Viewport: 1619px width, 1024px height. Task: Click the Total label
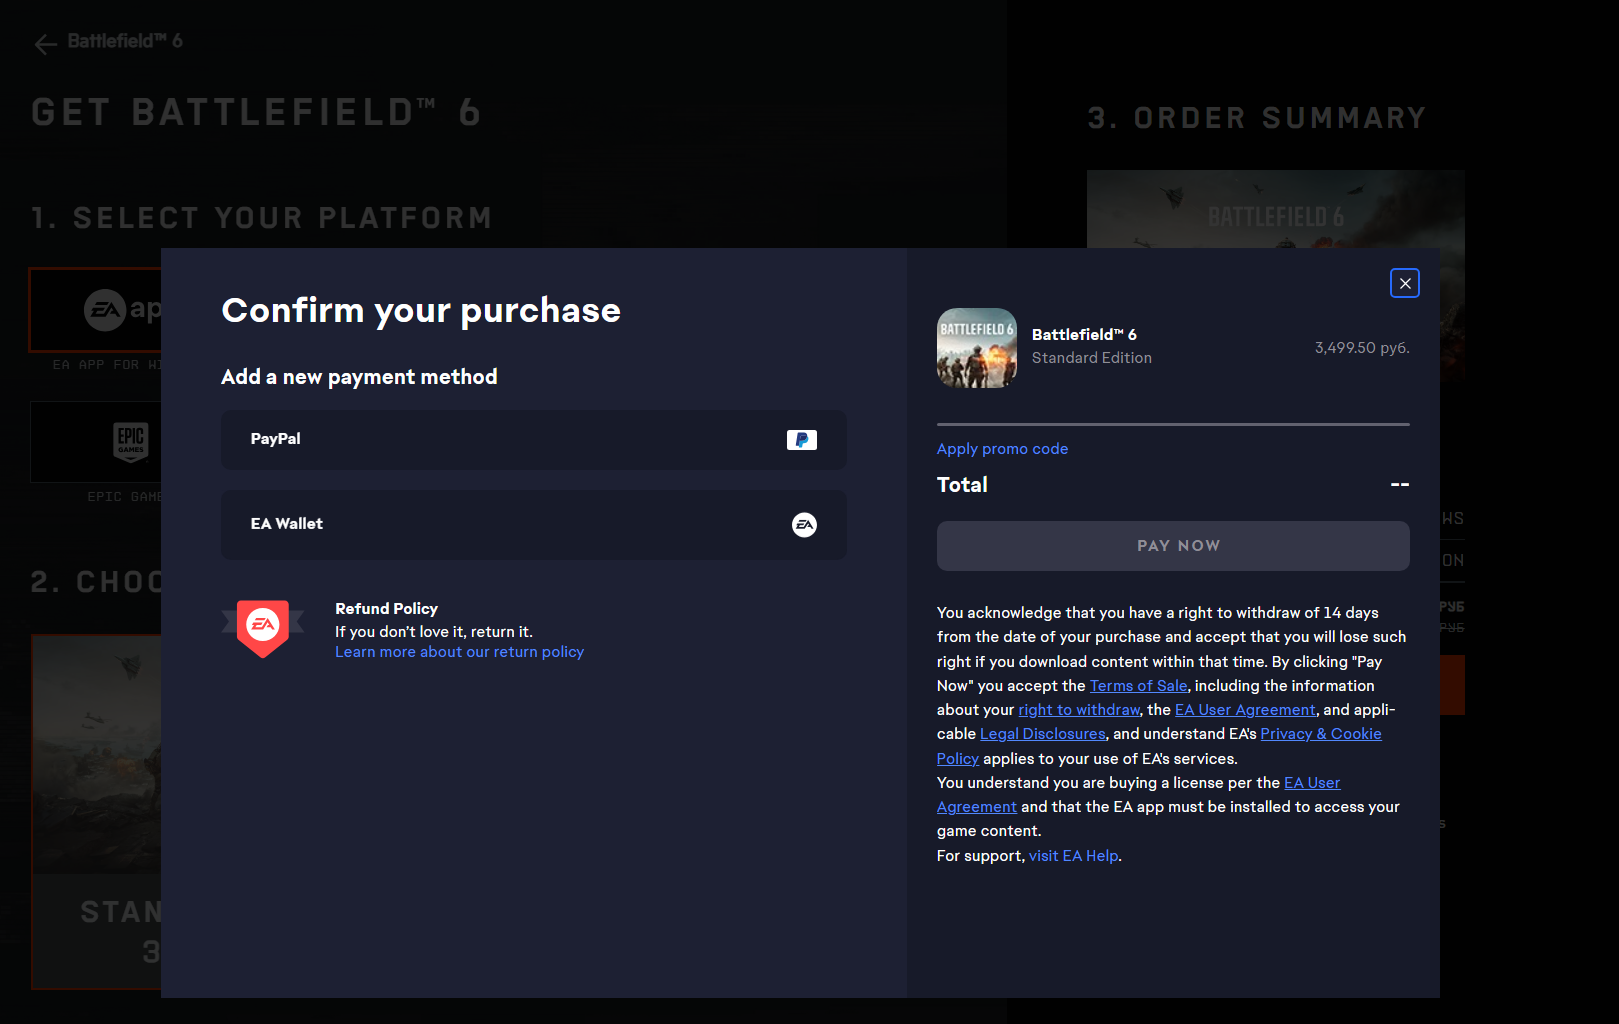pyautogui.click(x=962, y=485)
